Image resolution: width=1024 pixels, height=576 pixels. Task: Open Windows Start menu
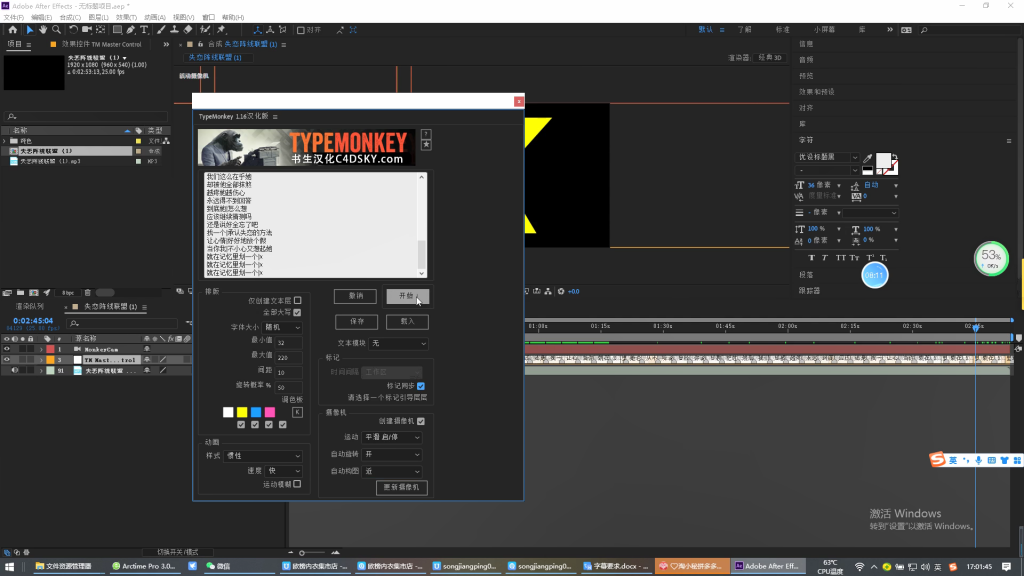pos(10,566)
